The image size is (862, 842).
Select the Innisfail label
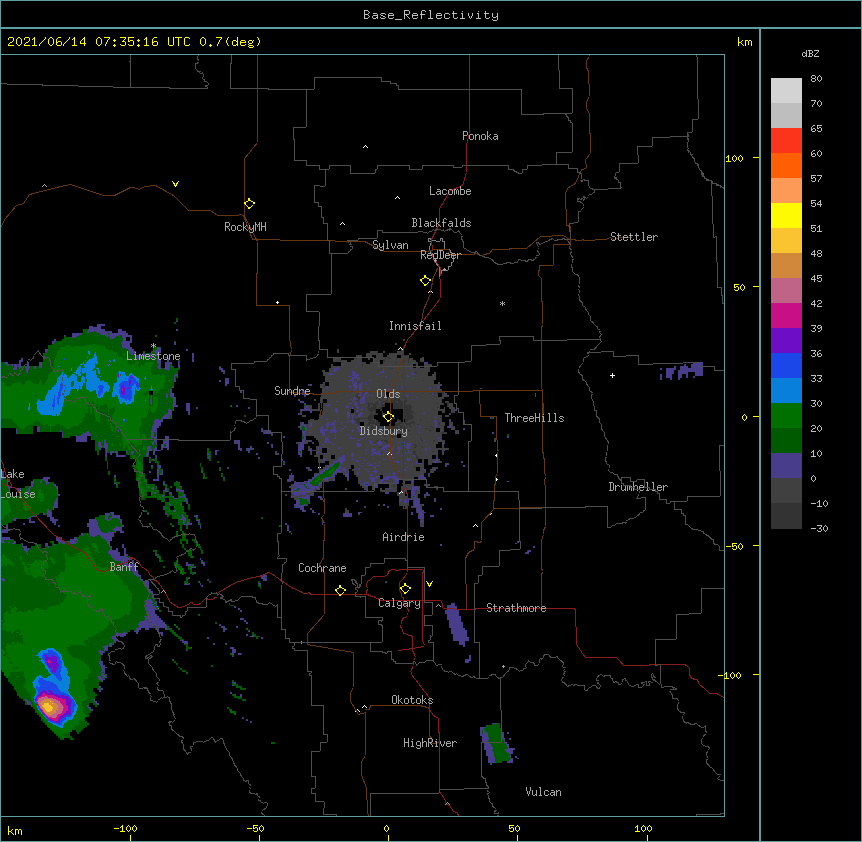click(x=415, y=326)
